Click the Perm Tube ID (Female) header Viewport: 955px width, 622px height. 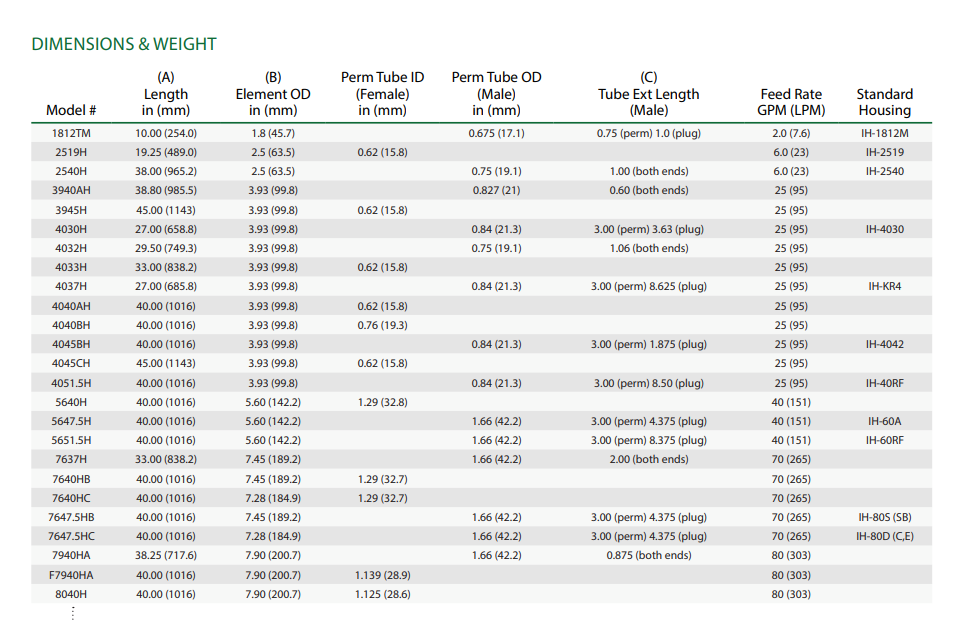click(382, 94)
